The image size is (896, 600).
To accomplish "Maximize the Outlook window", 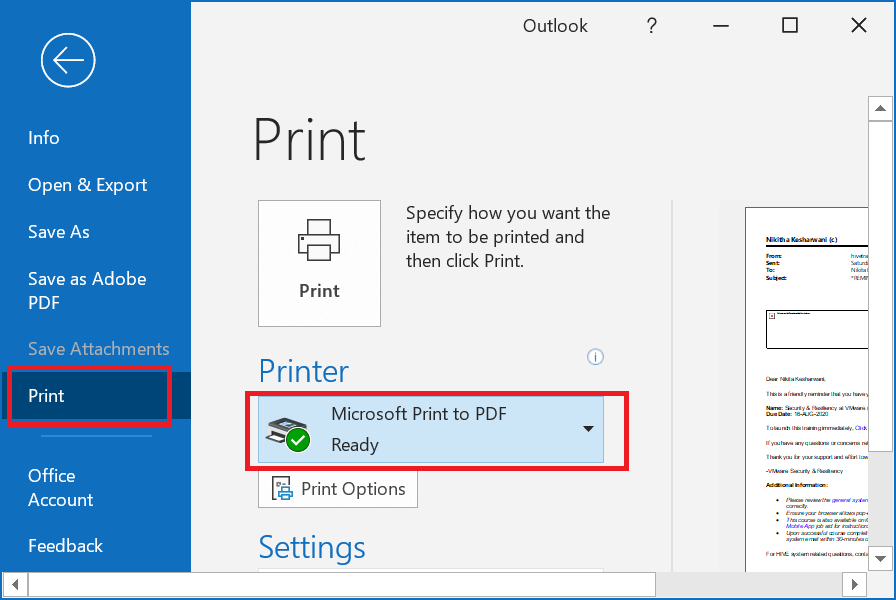I will point(790,25).
